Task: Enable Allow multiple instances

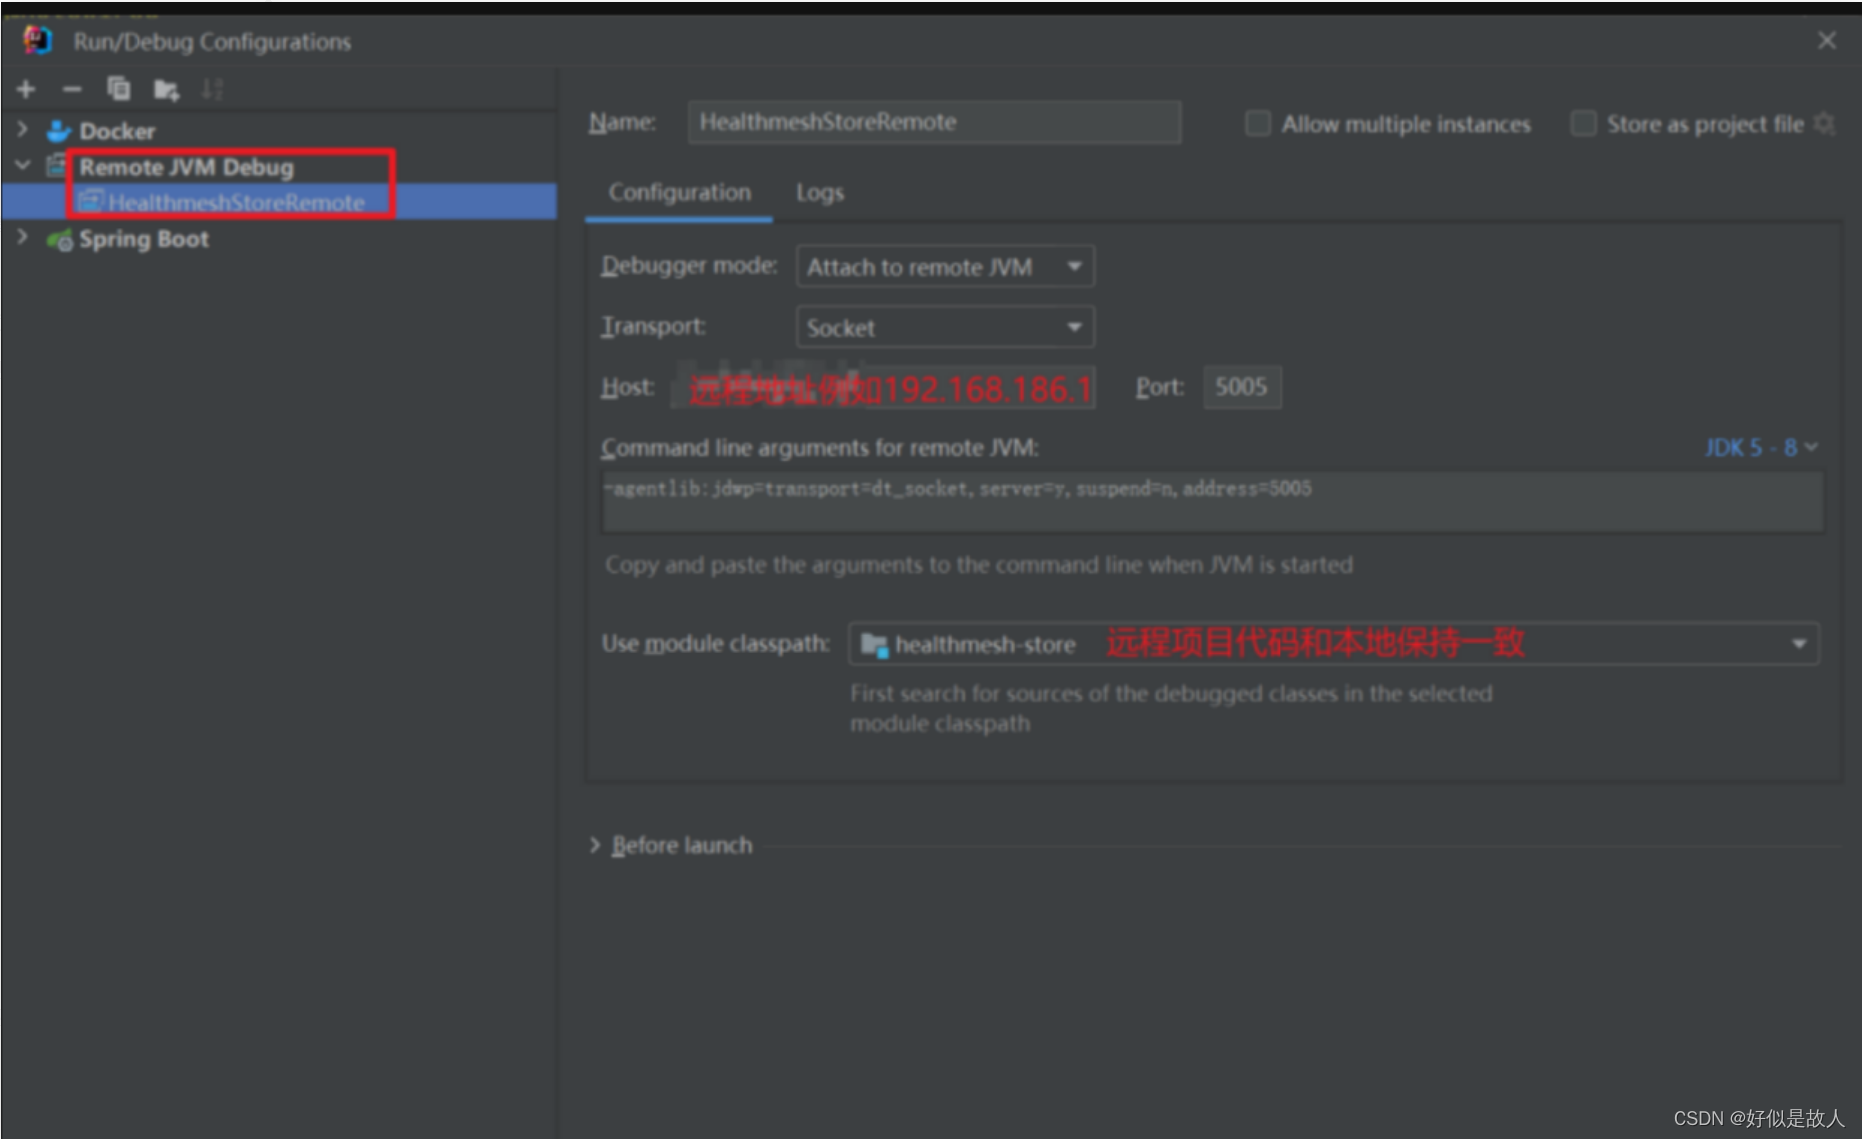Action: (x=1257, y=123)
